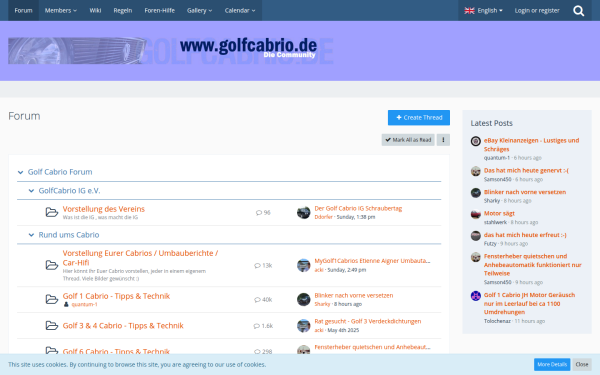Open Golf 3 & 4 Cabrio - Tipps & Technik
This screenshot has height=375, width=600.
click(x=123, y=326)
